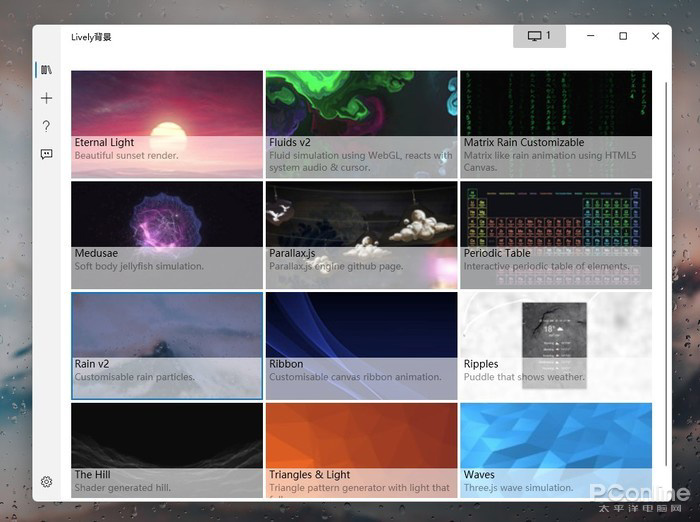Pick The Hill wallpaper tile
The width and height of the screenshot is (700, 522).
(x=167, y=450)
